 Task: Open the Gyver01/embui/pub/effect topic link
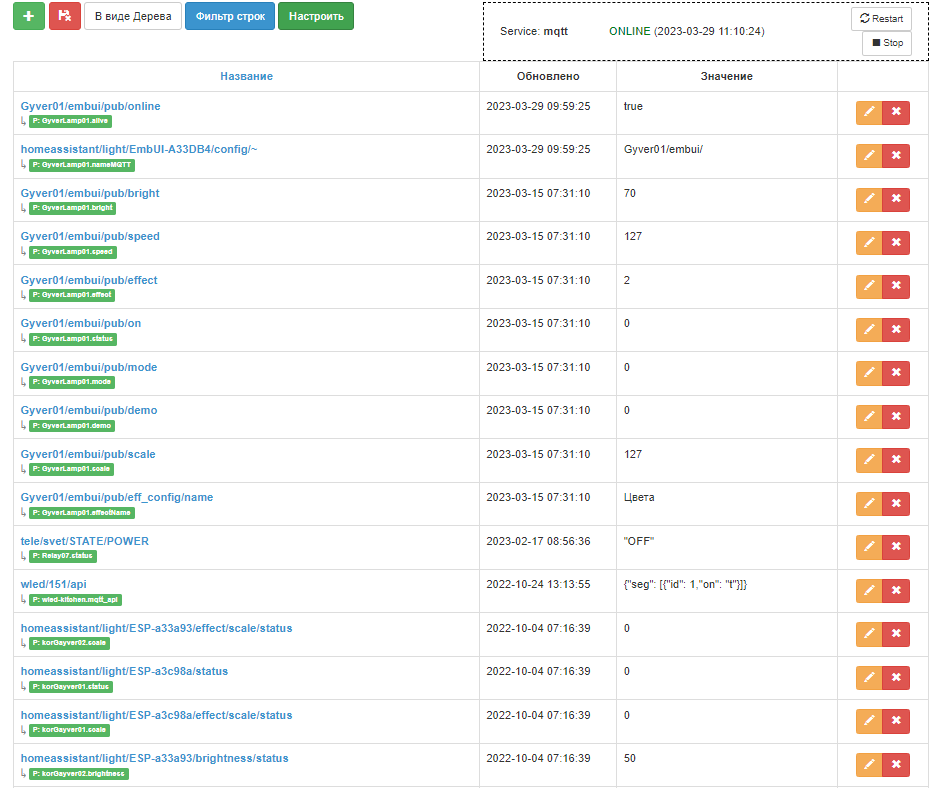click(x=89, y=280)
